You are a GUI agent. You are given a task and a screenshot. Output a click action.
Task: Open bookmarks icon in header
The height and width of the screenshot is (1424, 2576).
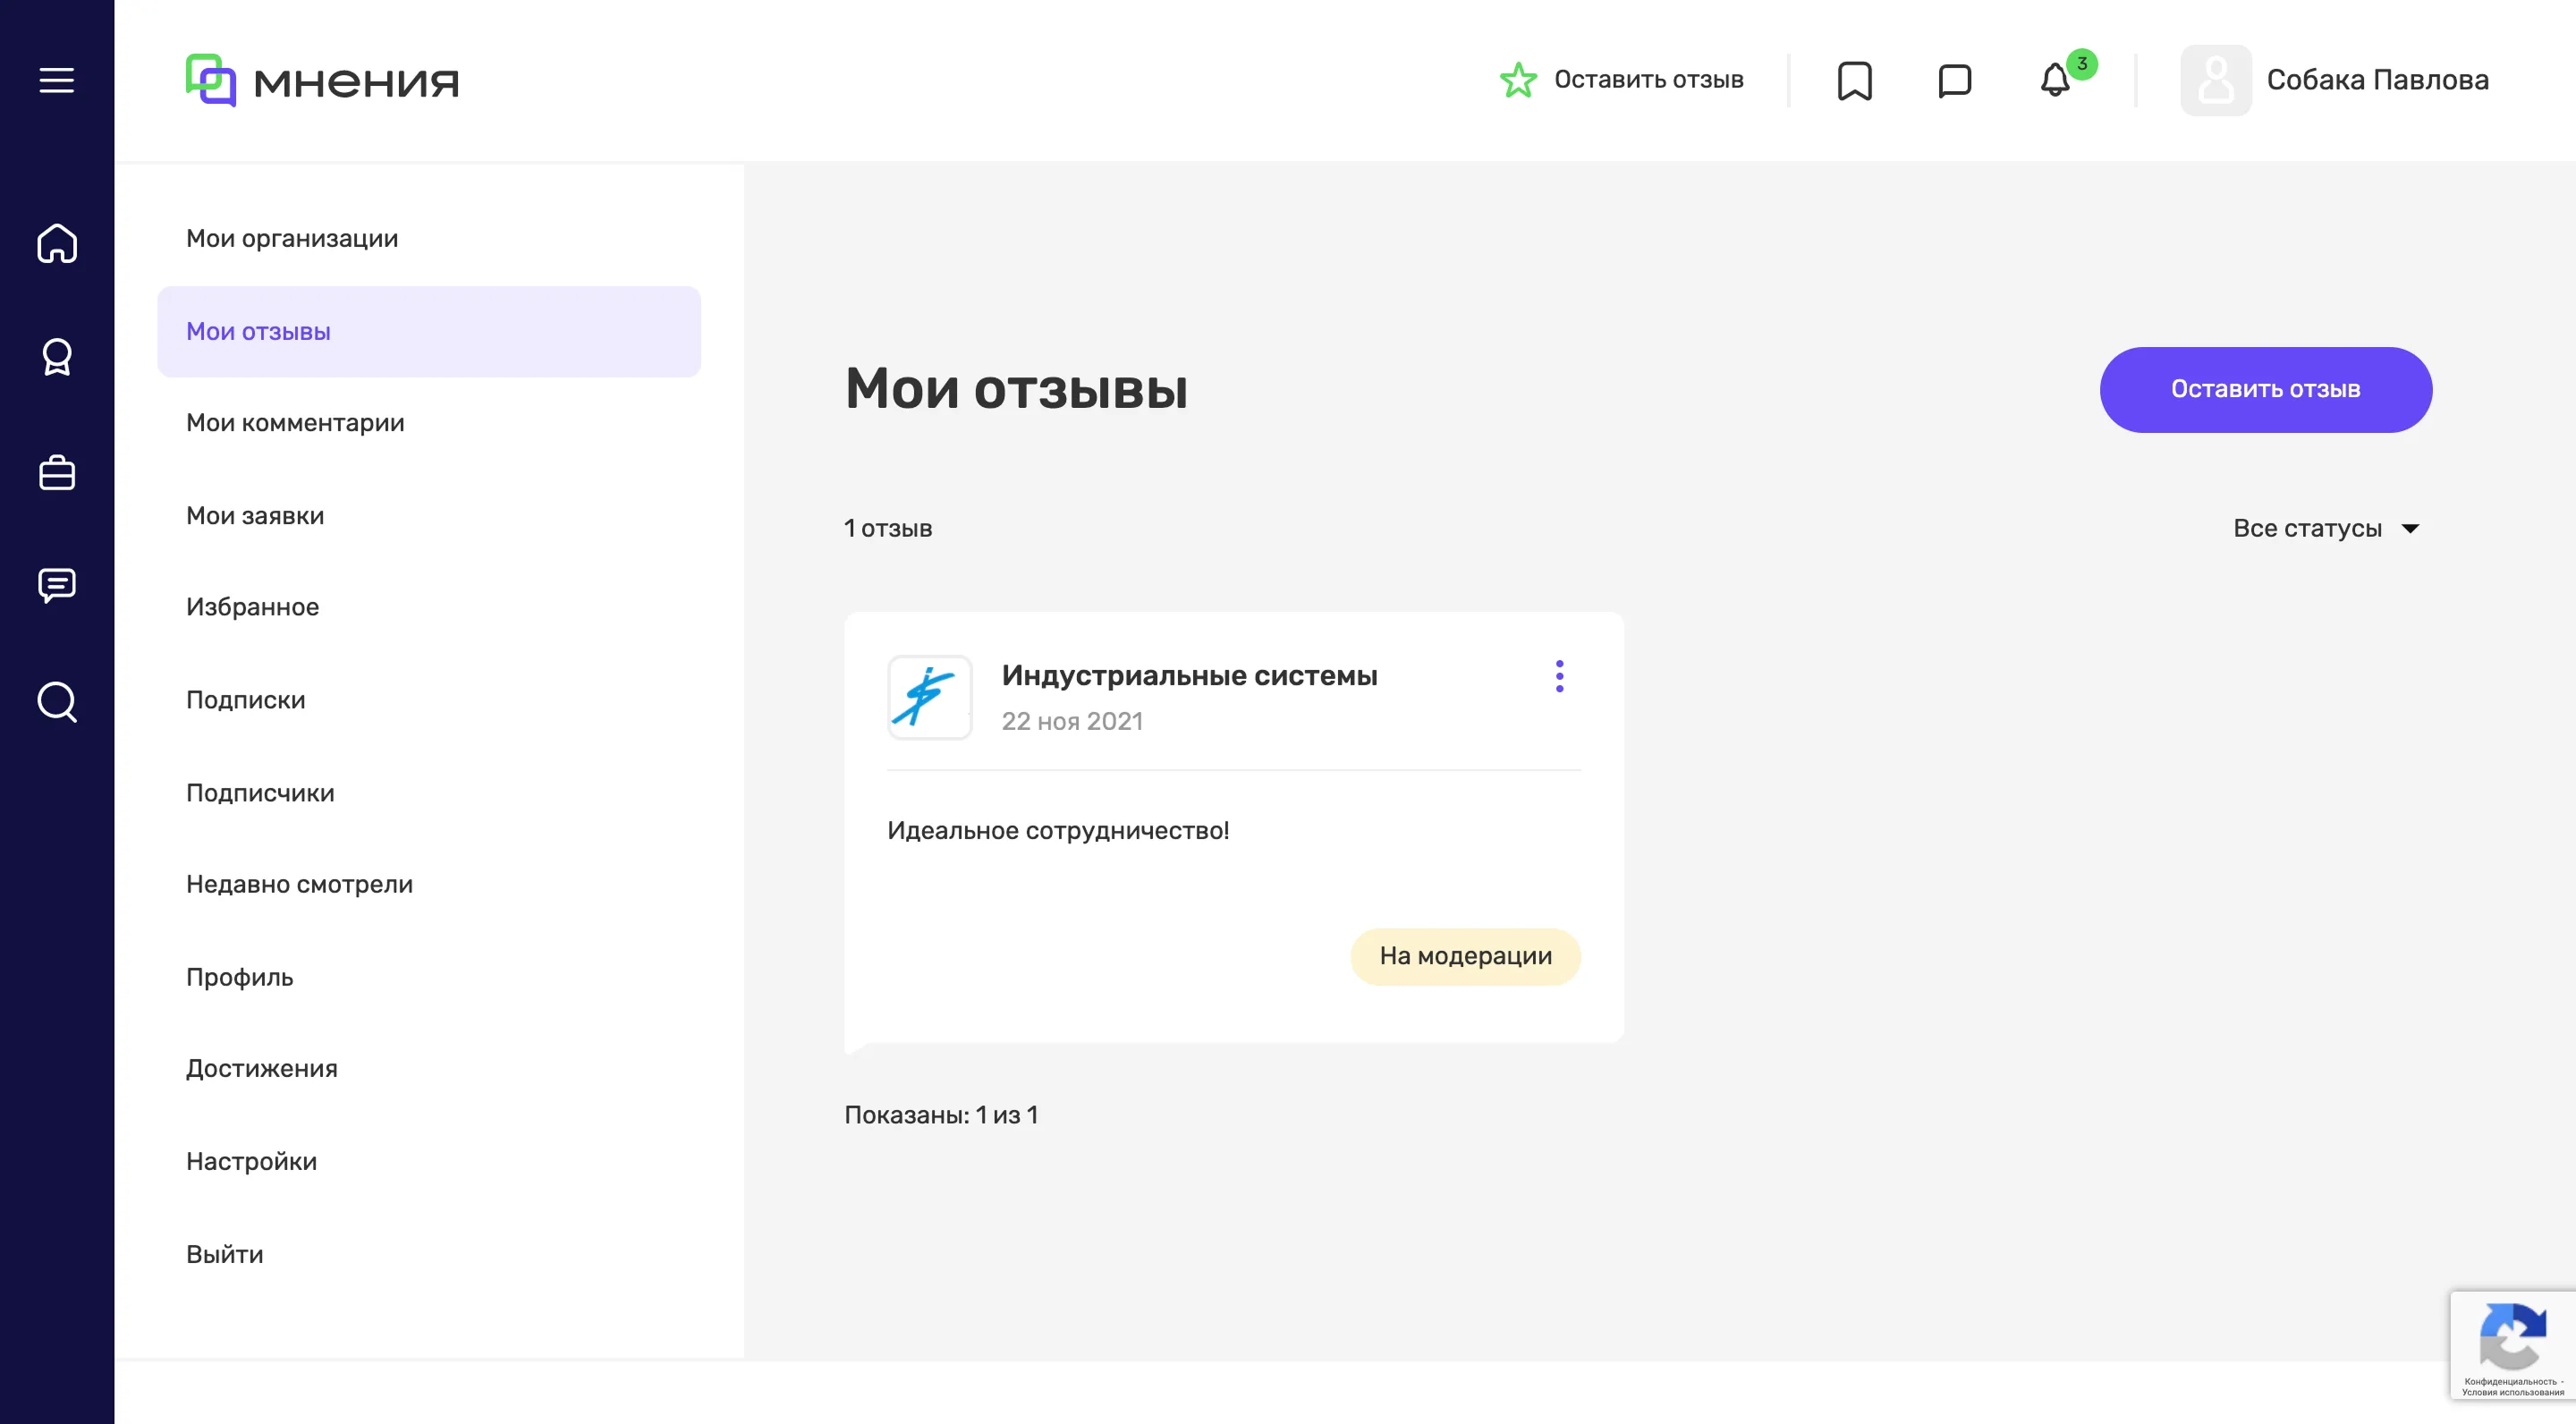[x=1854, y=80]
